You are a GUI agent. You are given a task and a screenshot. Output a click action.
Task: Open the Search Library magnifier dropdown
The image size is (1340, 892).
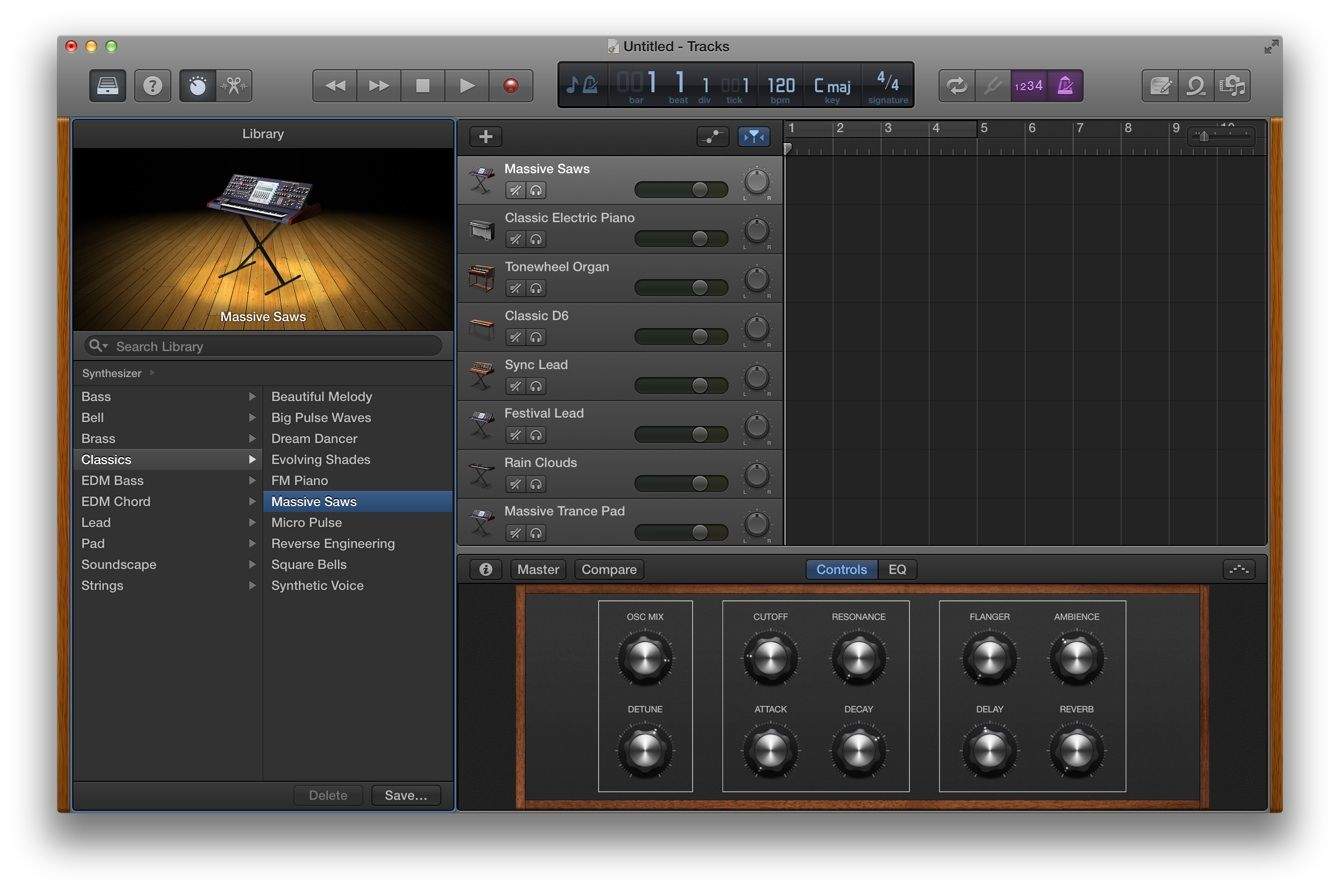pyautogui.click(x=98, y=346)
